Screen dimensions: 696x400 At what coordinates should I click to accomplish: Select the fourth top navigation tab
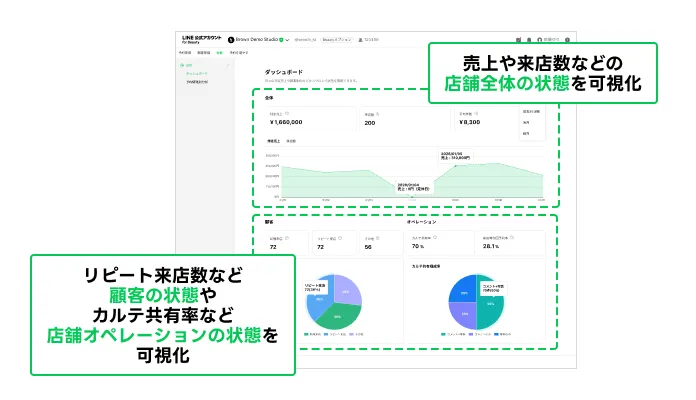point(239,53)
